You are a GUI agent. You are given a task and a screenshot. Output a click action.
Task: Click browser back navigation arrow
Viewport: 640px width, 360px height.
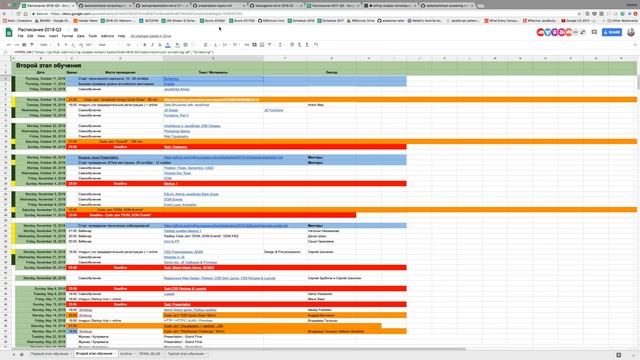click(x=4, y=14)
